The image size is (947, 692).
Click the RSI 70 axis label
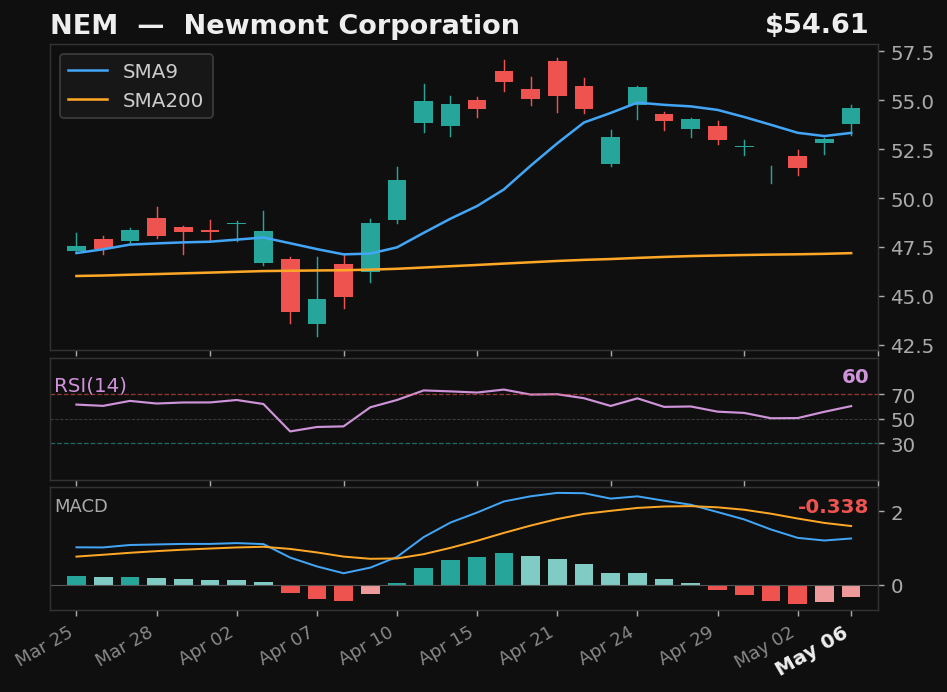click(x=903, y=396)
